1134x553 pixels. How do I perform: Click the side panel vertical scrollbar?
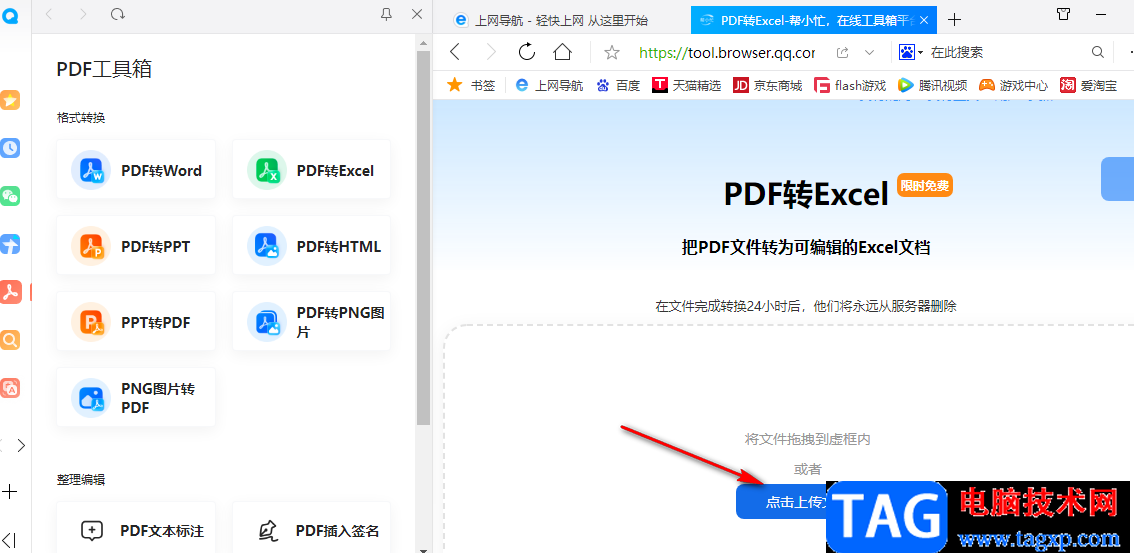424,239
